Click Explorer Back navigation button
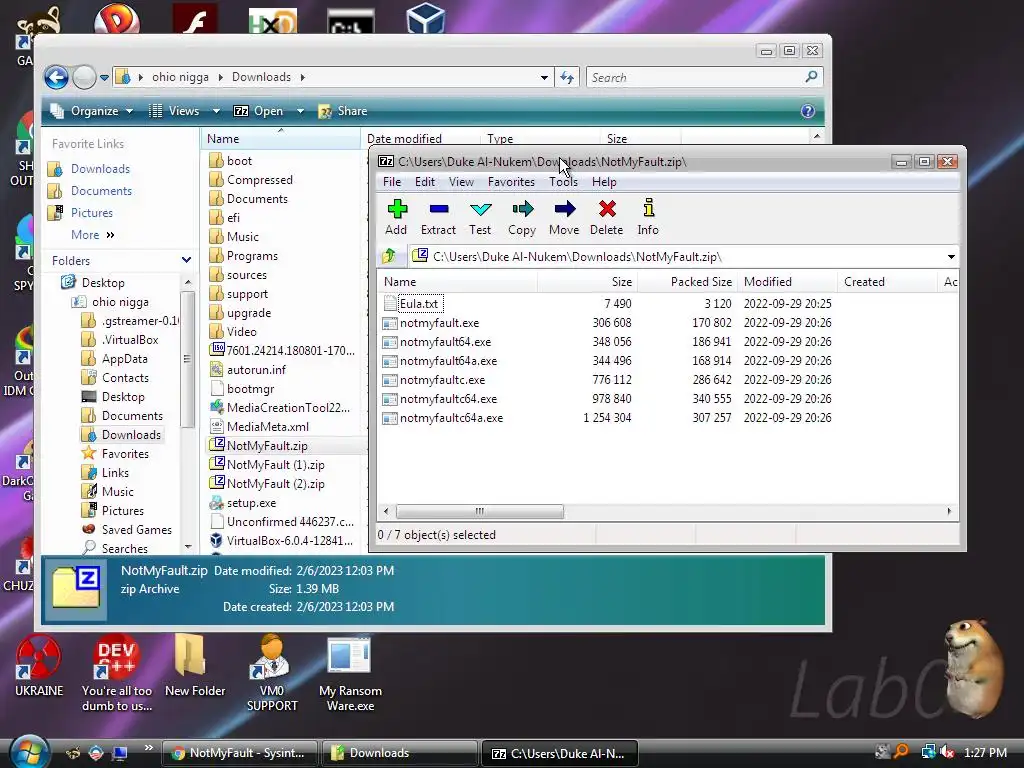The width and height of the screenshot is (1024, 768). tap(56, 77)
